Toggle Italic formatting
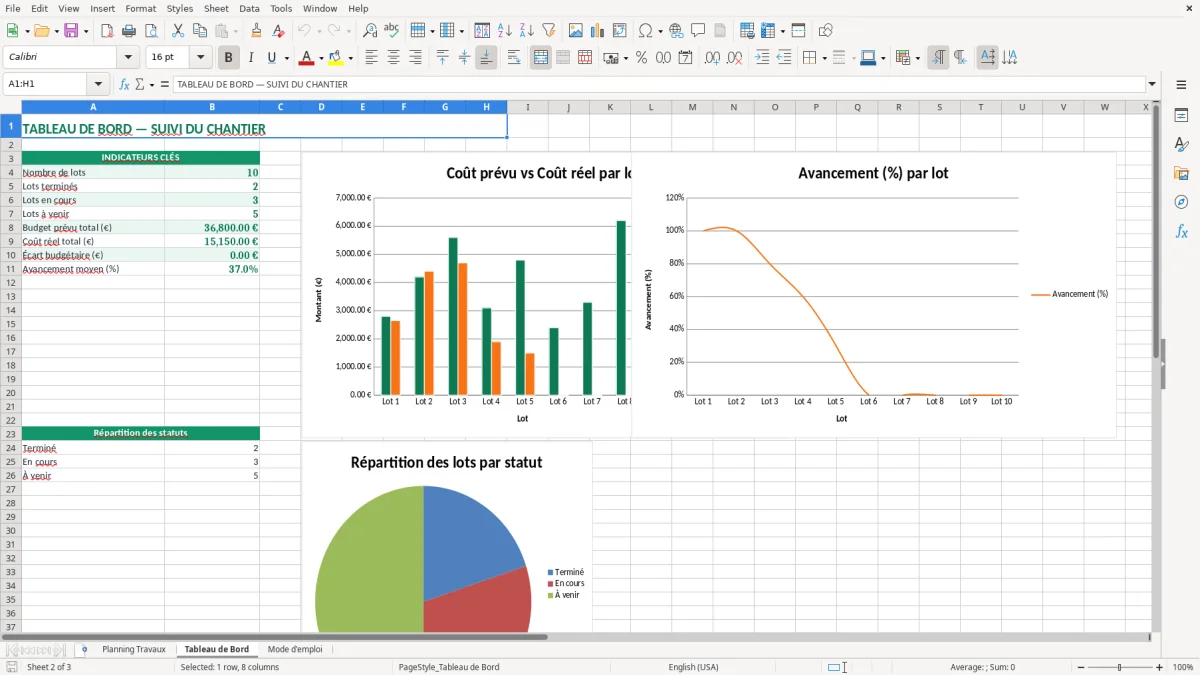1200x675 pixels. [x=250, y=58]
